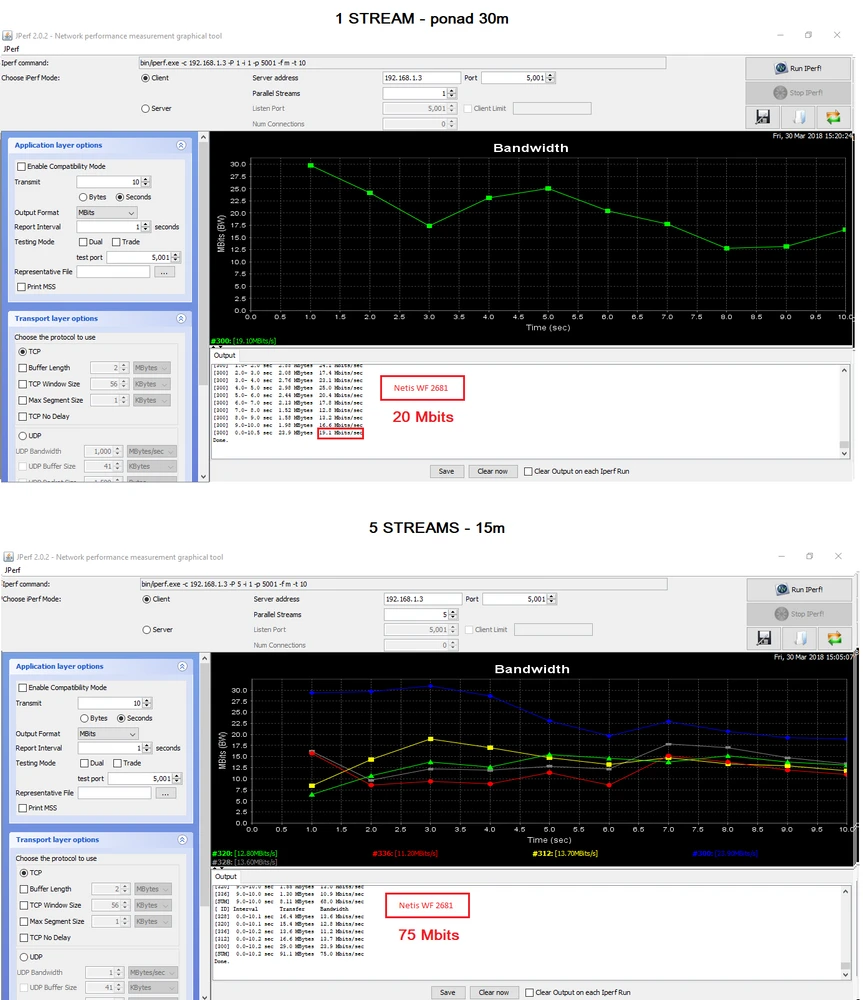
Task: Click Save button below bottom output
Action: tap(447, 992)
